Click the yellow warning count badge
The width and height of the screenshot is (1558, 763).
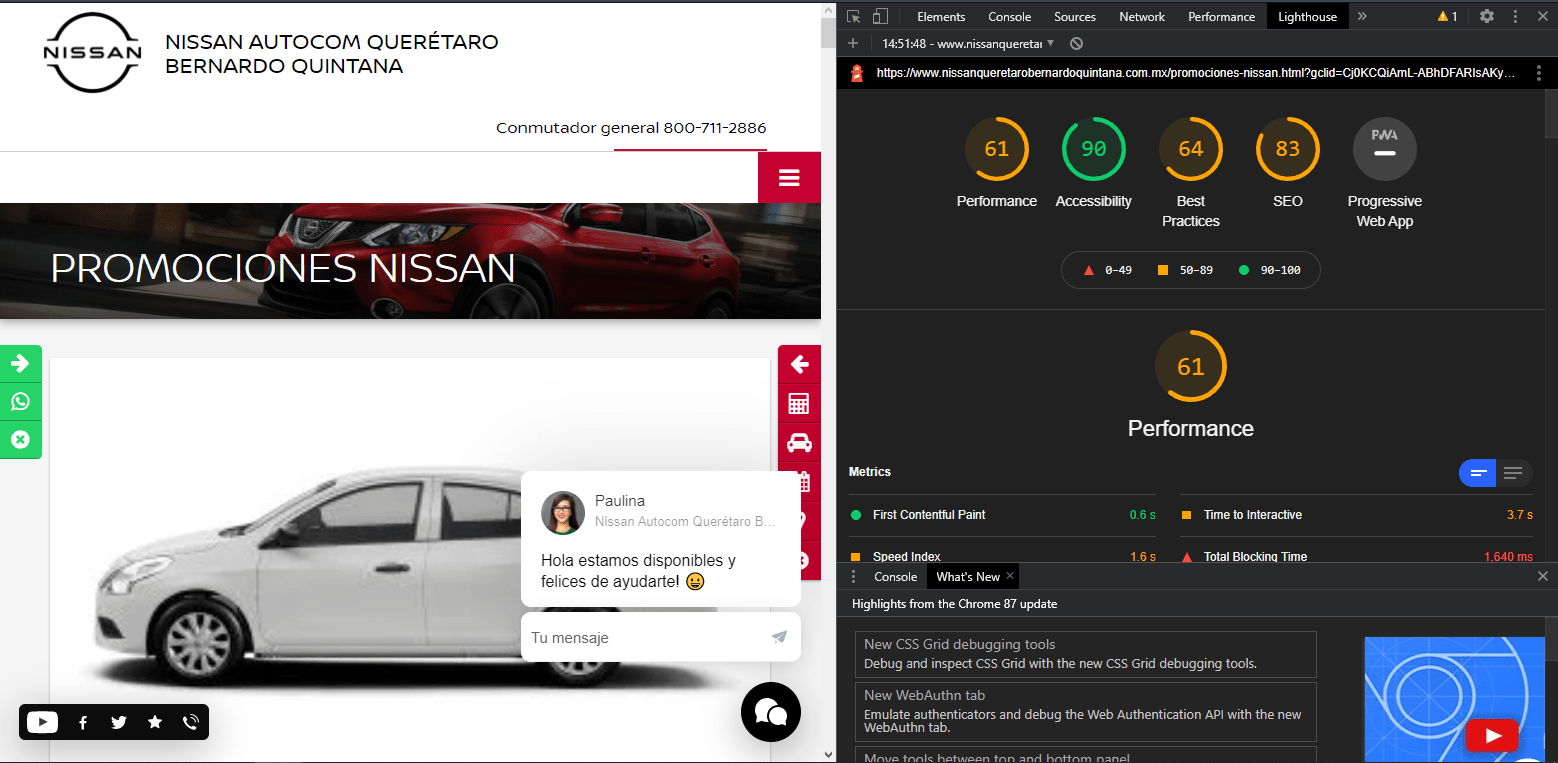(x=1447, y=16)
